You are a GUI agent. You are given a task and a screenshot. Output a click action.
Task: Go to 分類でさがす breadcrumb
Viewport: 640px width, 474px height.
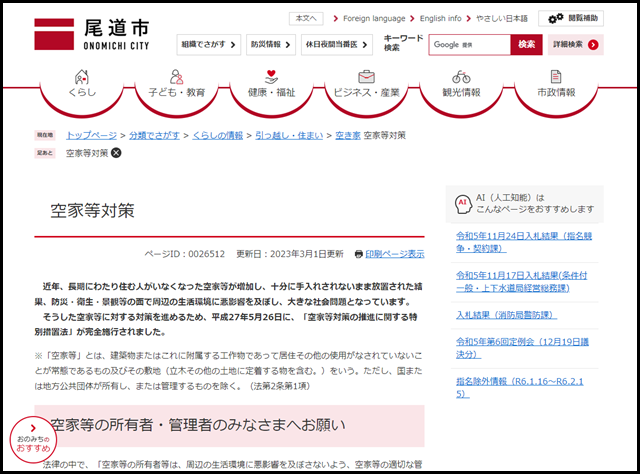(x=154, y=135)
